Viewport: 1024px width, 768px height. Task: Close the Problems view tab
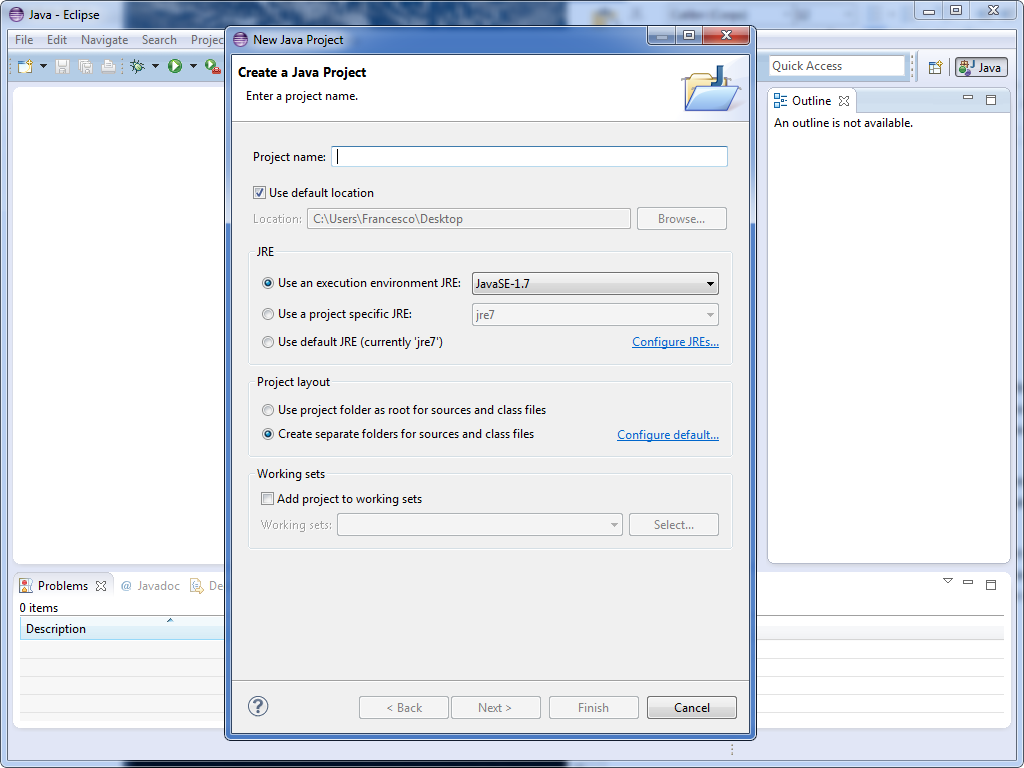[101, 586]
